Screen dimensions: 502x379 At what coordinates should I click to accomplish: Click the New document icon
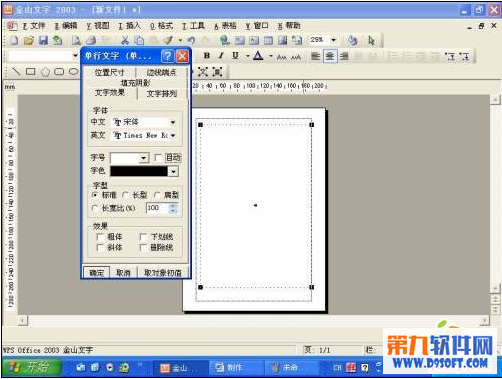coord(14,40)
